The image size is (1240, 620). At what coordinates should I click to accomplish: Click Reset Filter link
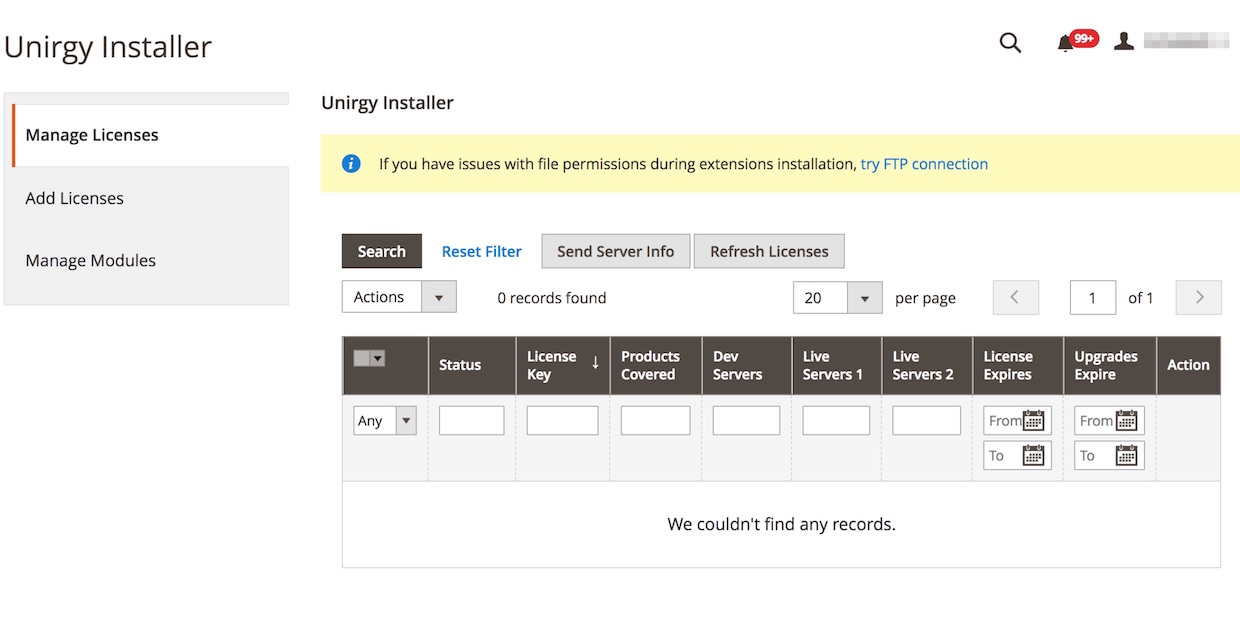tap(482, 251)
